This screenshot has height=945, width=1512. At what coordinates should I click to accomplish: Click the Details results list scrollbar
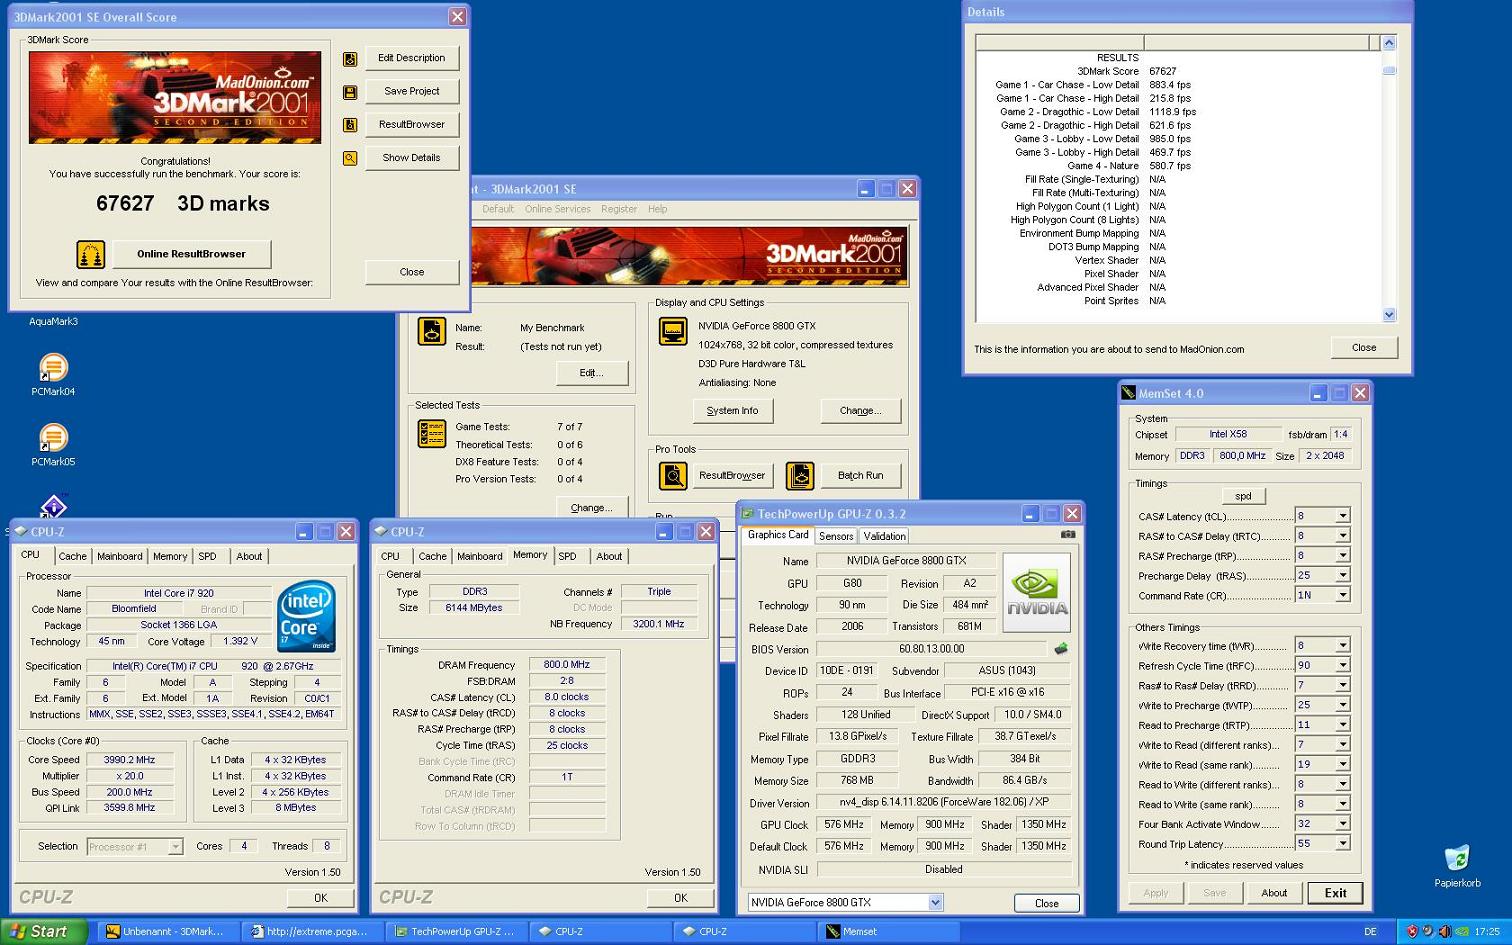pos(1389,179)
